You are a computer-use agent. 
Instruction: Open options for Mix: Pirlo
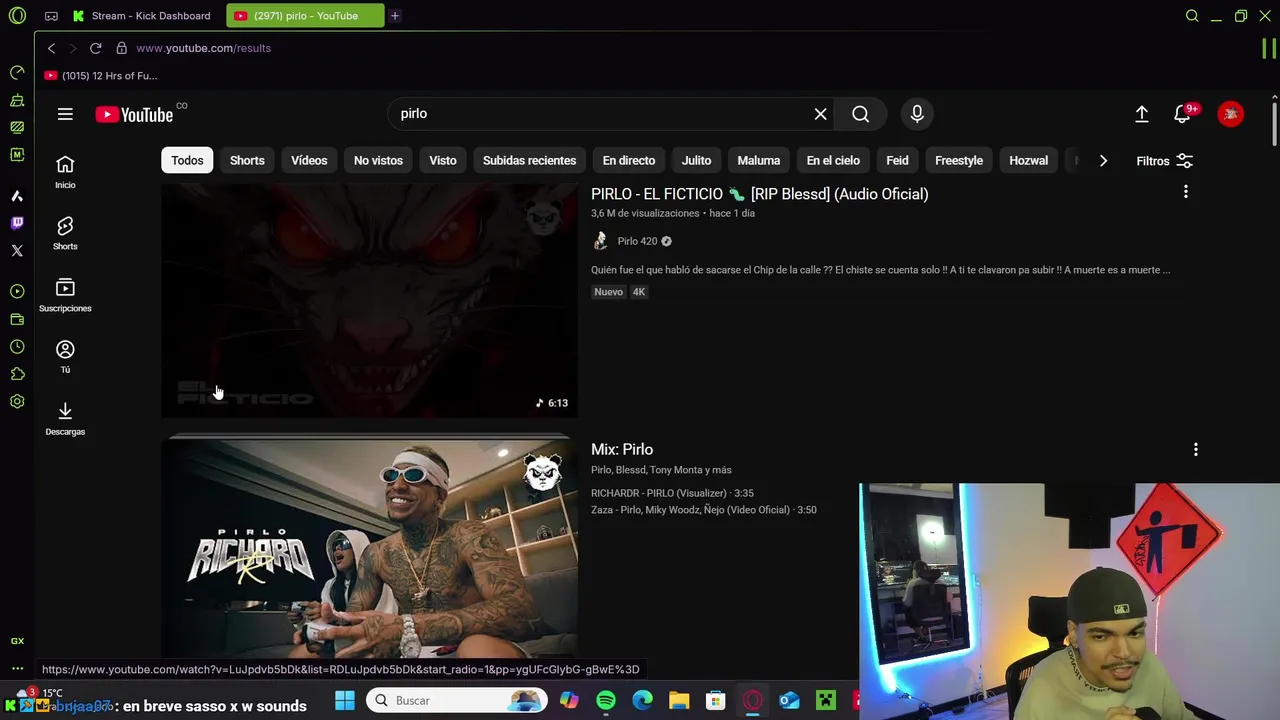(x=1195, y=450)
